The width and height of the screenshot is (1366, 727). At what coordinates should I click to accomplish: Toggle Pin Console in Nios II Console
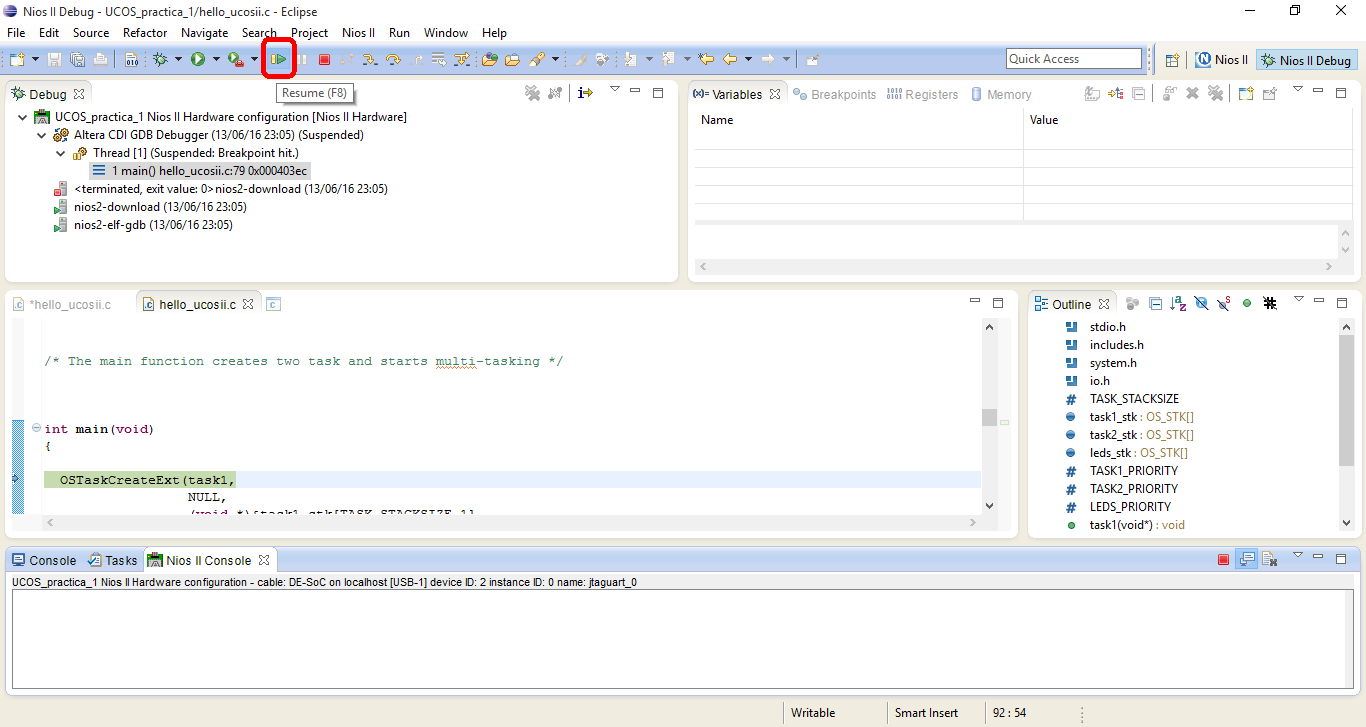pyautogui.click(x=1246, y=559)
